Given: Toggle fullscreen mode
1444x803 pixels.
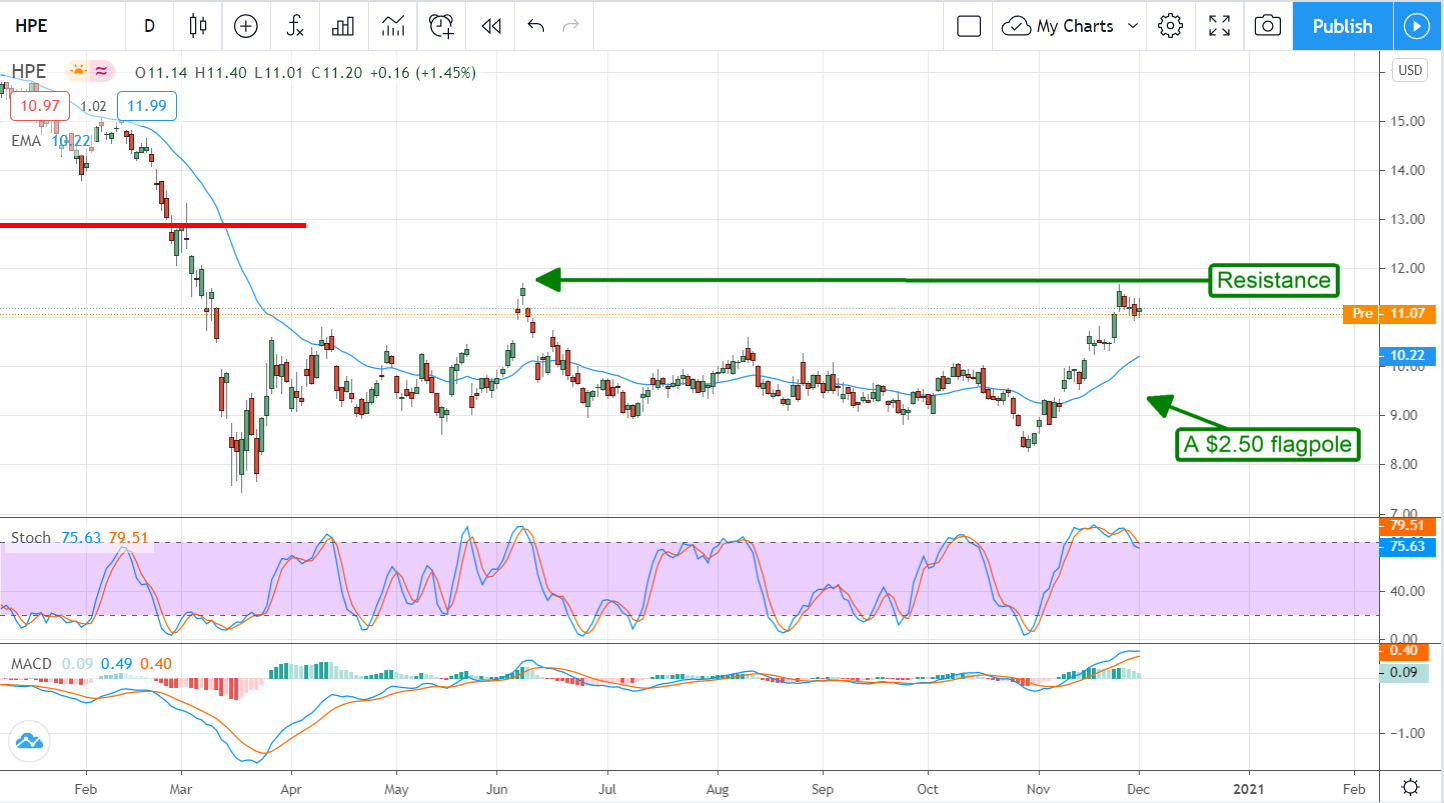Looking at the screenshot, I should click(x=1219, y=26).
